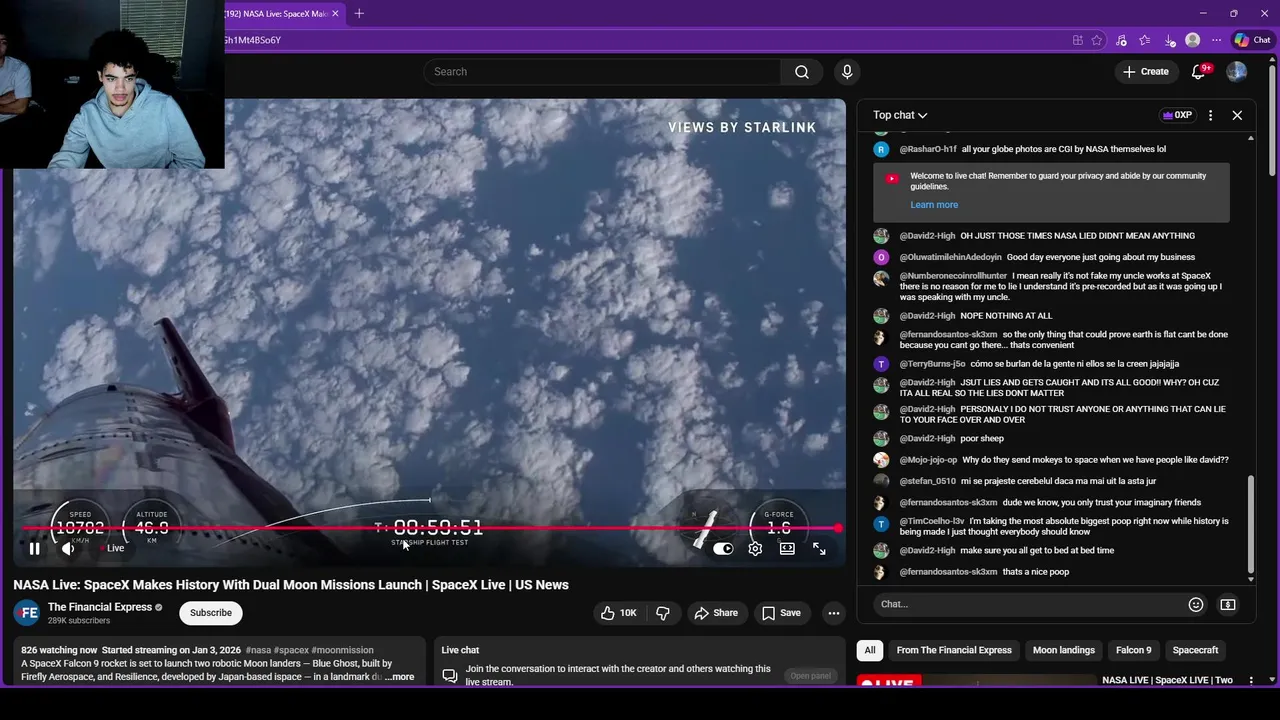The width and height of the screenshot is (1280, 720).
Task: Enter fullscreen mode
Action: click(819, 548)
